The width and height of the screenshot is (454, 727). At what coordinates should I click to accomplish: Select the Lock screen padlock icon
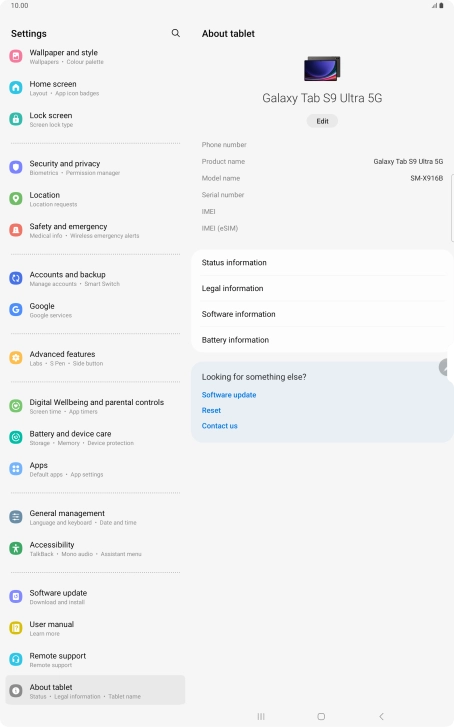(x=16, y=119)
